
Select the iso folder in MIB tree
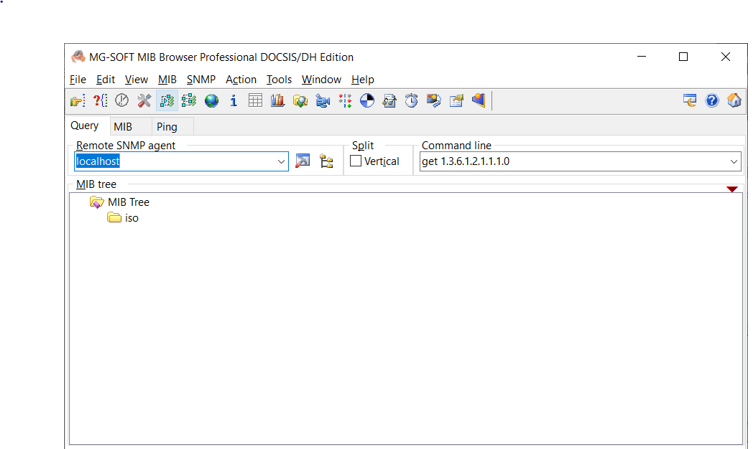point(131,218)
